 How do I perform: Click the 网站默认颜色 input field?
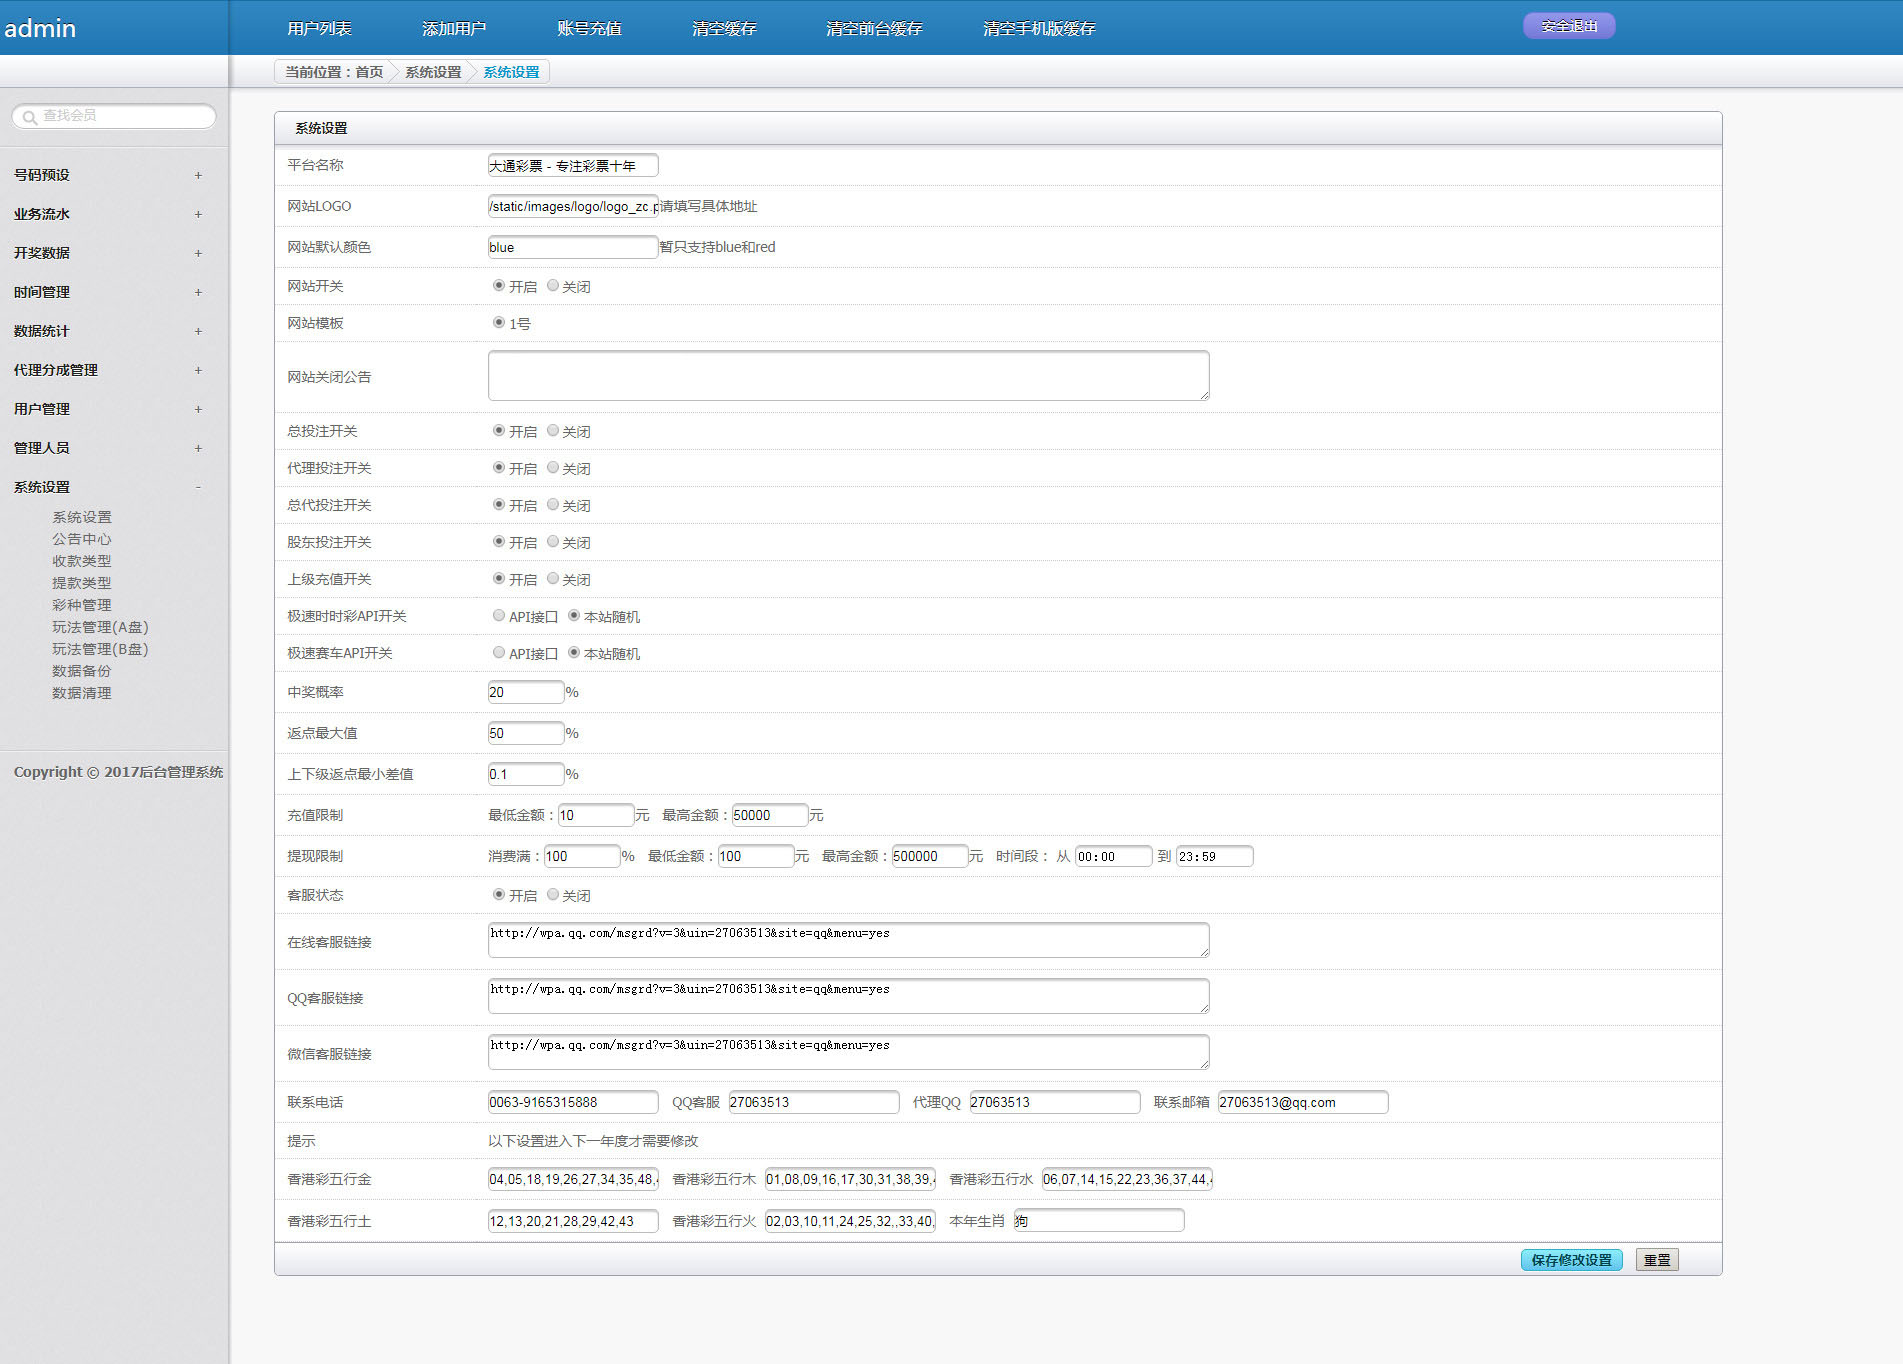tap(573, 247)
